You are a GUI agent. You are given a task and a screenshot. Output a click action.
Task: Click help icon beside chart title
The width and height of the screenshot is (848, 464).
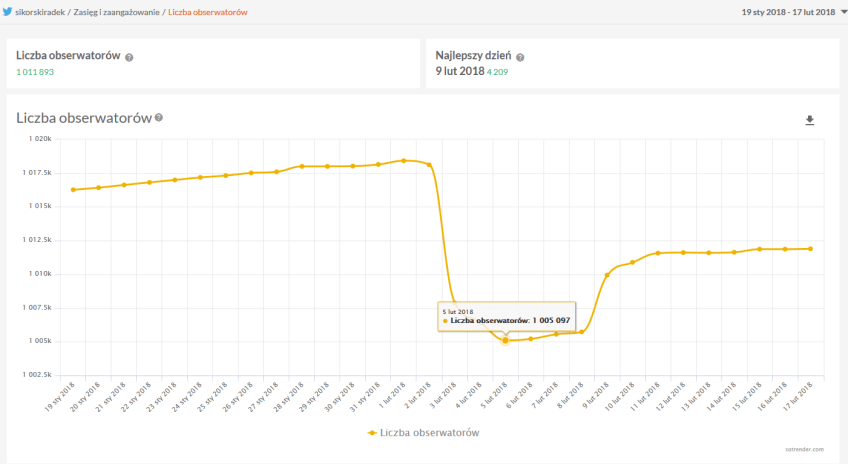(159, 118)
